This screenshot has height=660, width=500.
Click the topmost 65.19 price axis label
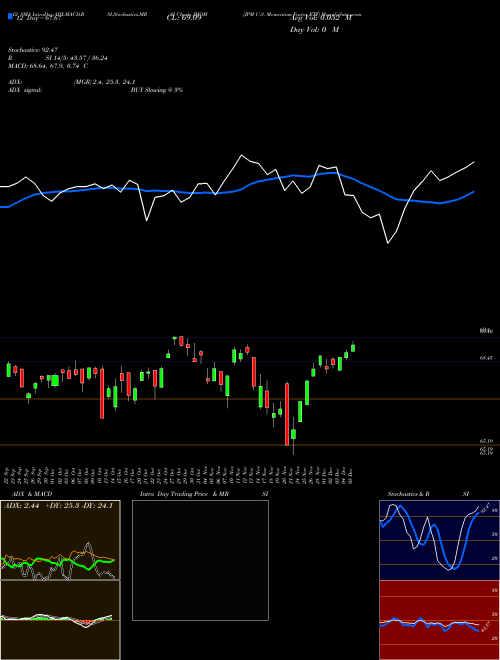486,441
